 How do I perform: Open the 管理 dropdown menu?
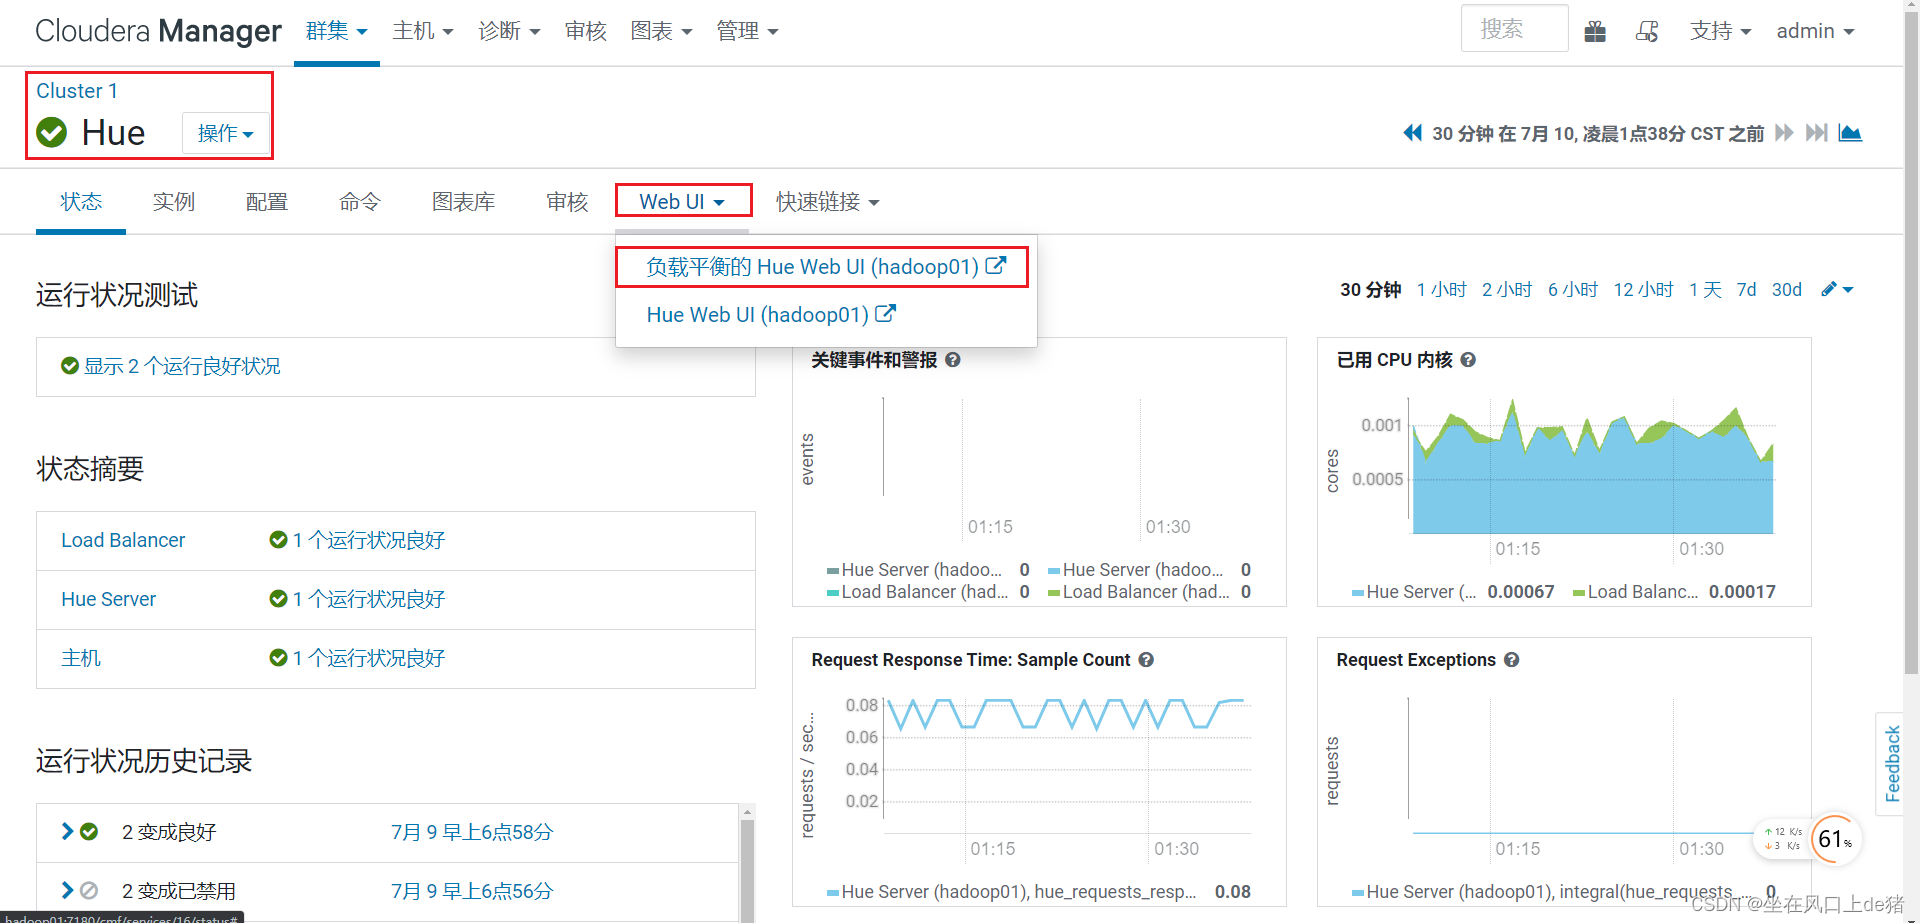click(747, 31)
